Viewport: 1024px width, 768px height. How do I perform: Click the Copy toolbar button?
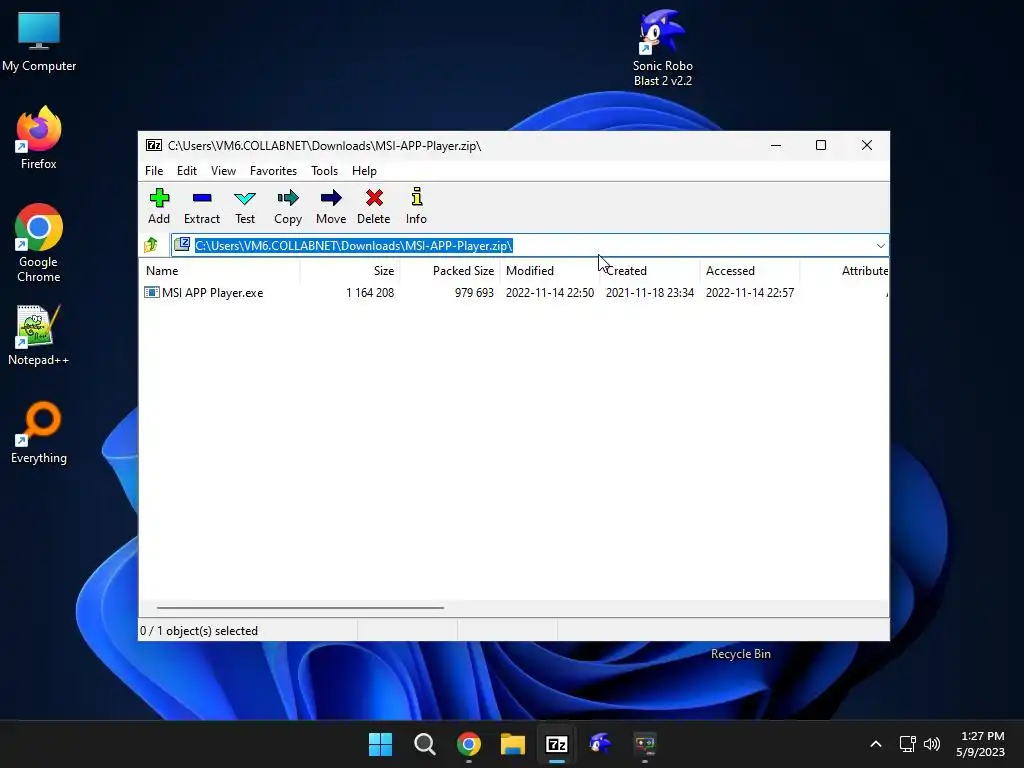(288, 206)
